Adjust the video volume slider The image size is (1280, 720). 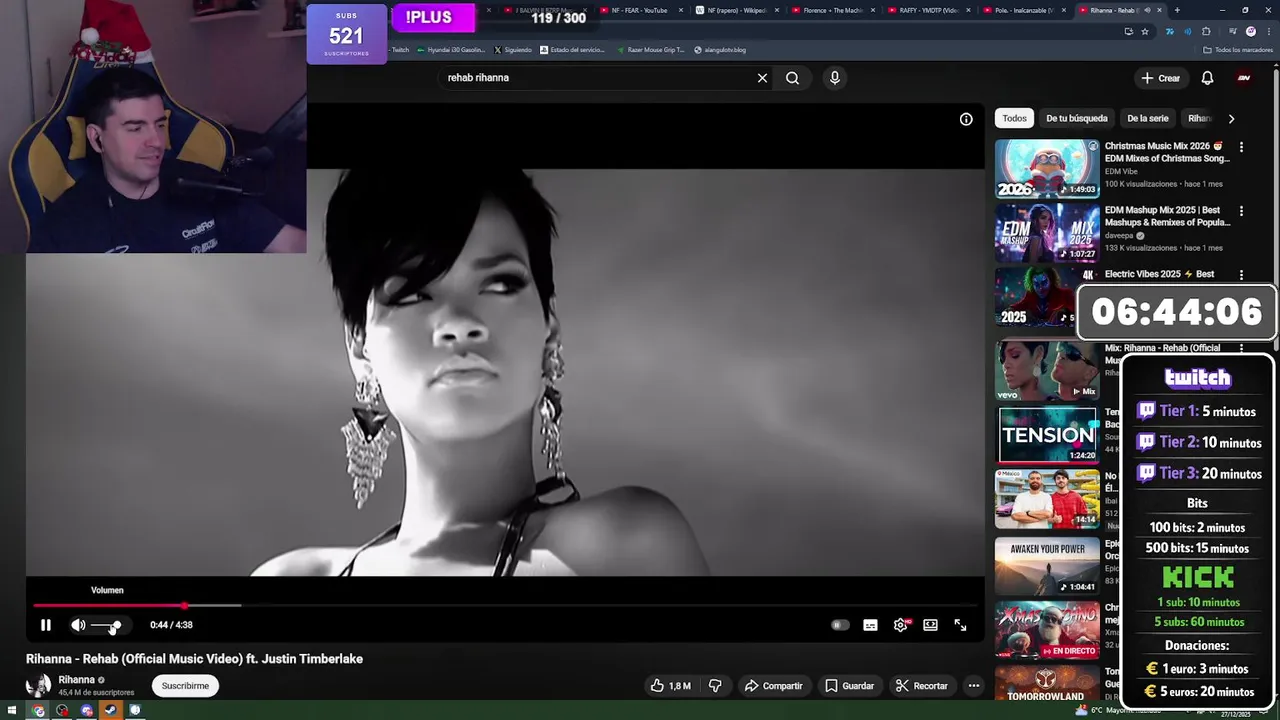pyautogui.click(x=106, y=626)
